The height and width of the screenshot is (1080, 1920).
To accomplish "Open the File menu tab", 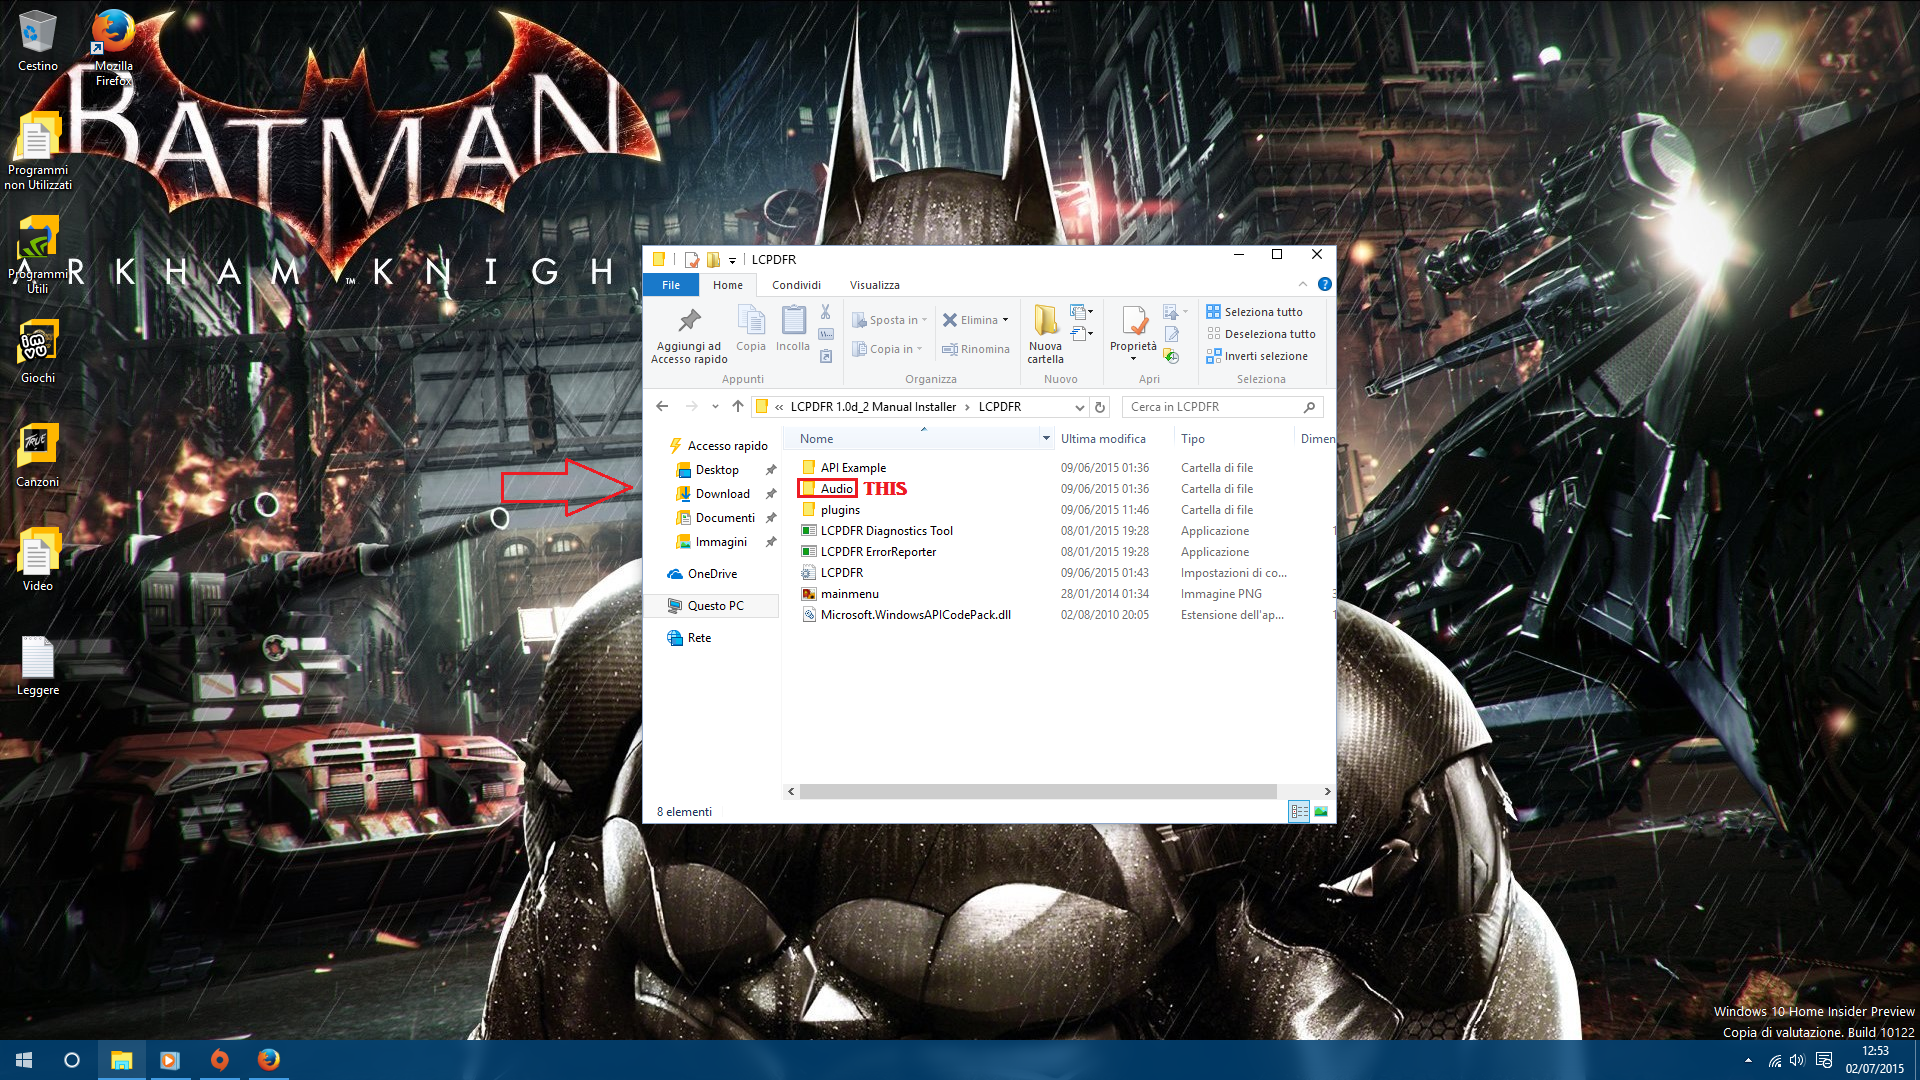I will coord(670,285).
